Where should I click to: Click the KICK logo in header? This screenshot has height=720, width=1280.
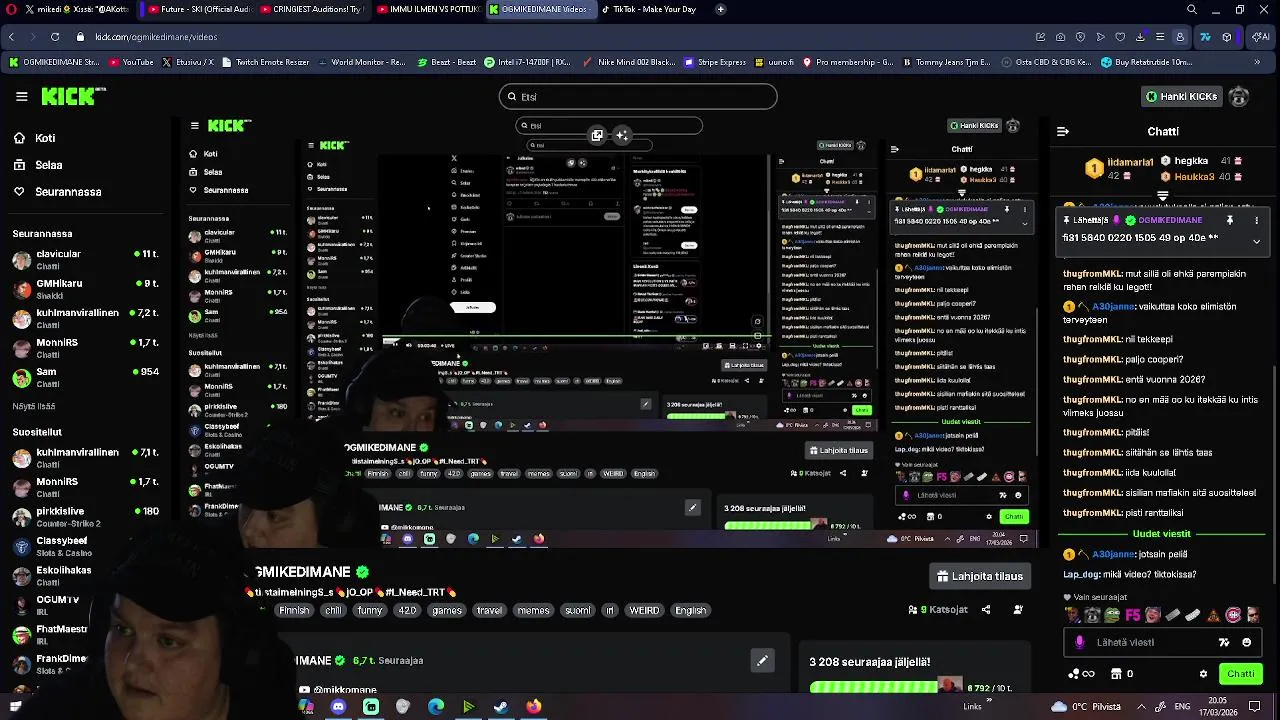[x=67, y=96]
